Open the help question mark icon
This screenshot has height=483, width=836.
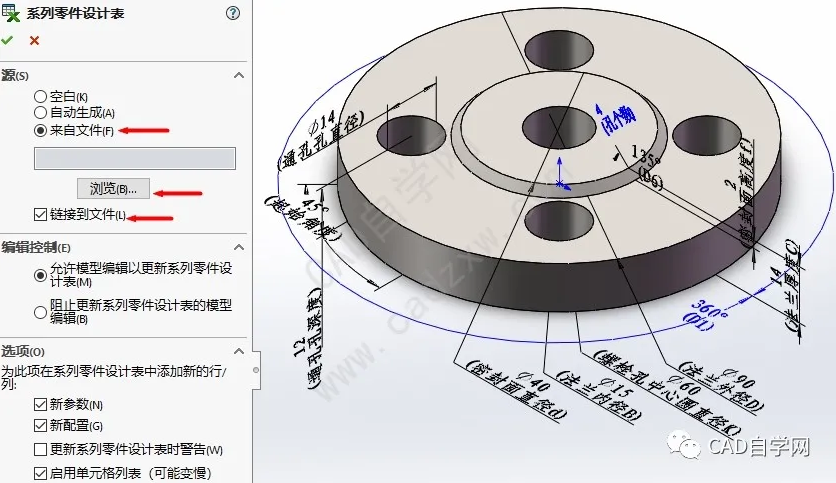233,13
